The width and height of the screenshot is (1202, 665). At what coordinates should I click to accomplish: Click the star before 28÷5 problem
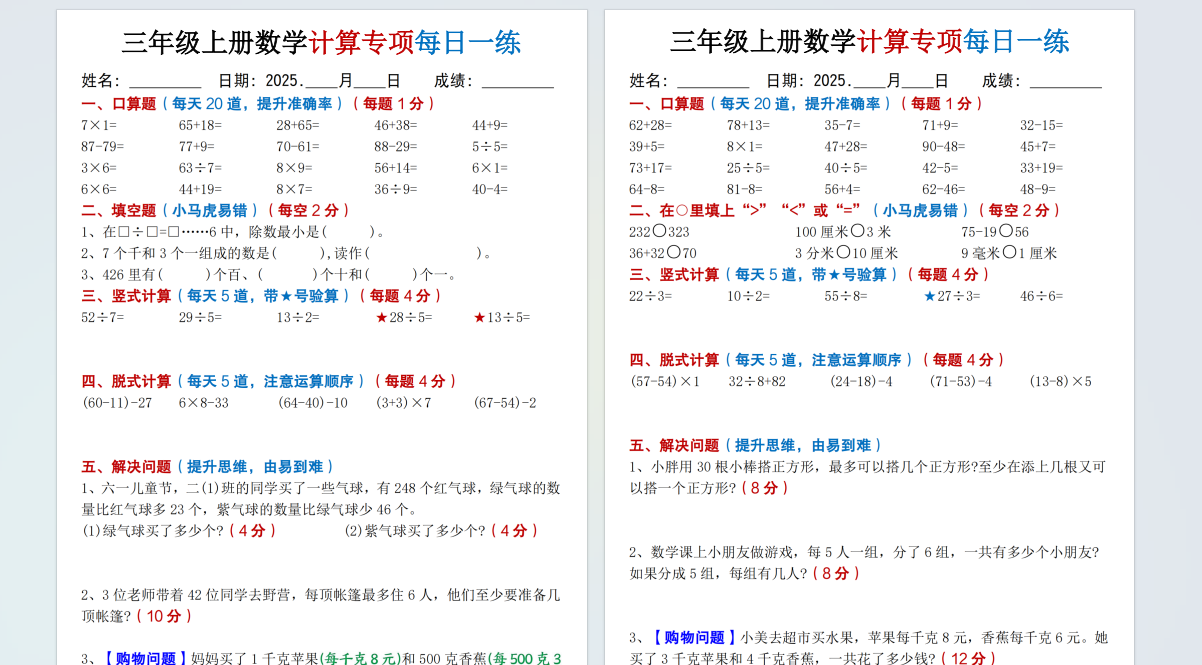[381, 318]
